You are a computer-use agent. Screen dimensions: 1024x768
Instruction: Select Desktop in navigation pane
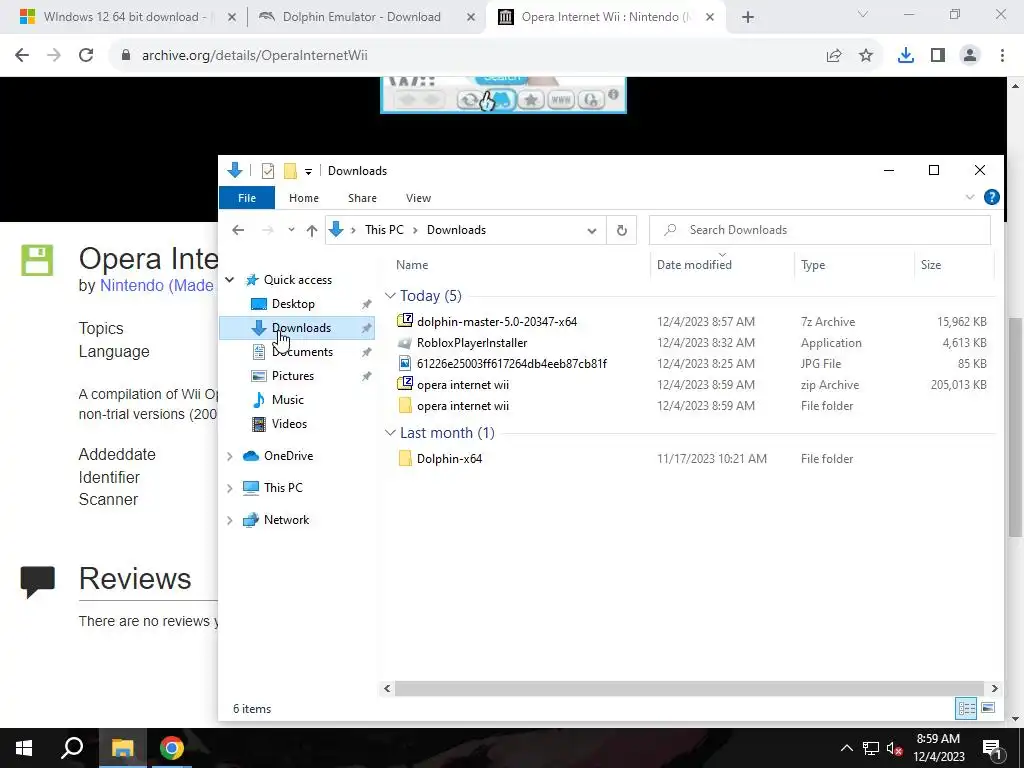(293, 304)
